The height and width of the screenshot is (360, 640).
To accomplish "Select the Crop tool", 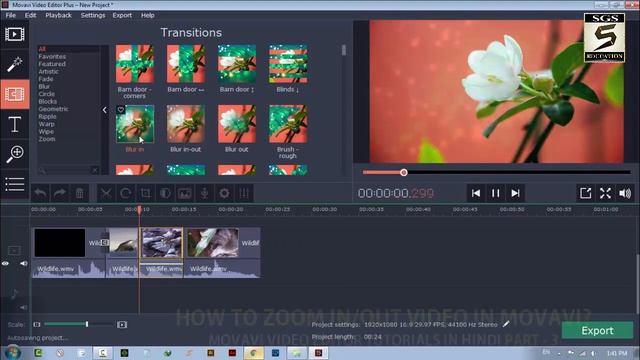I will click(145, 193).
